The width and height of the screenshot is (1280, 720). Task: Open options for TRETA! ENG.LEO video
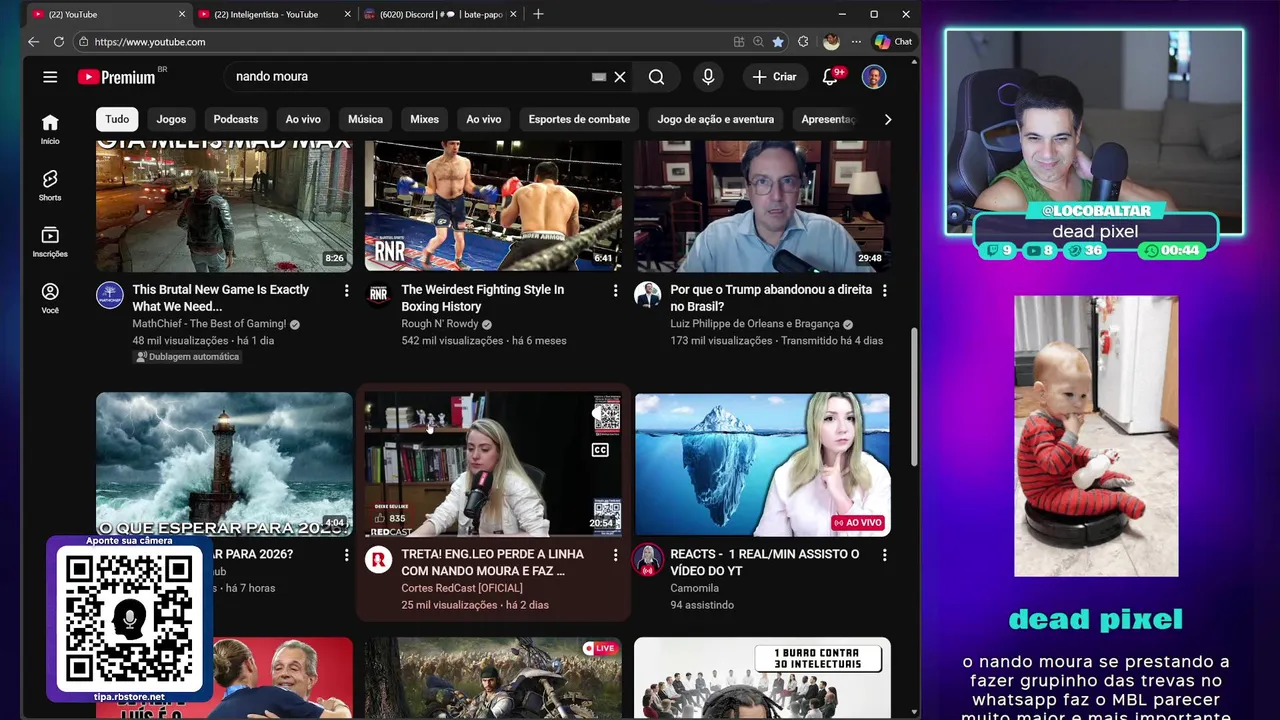coord(615,554)
